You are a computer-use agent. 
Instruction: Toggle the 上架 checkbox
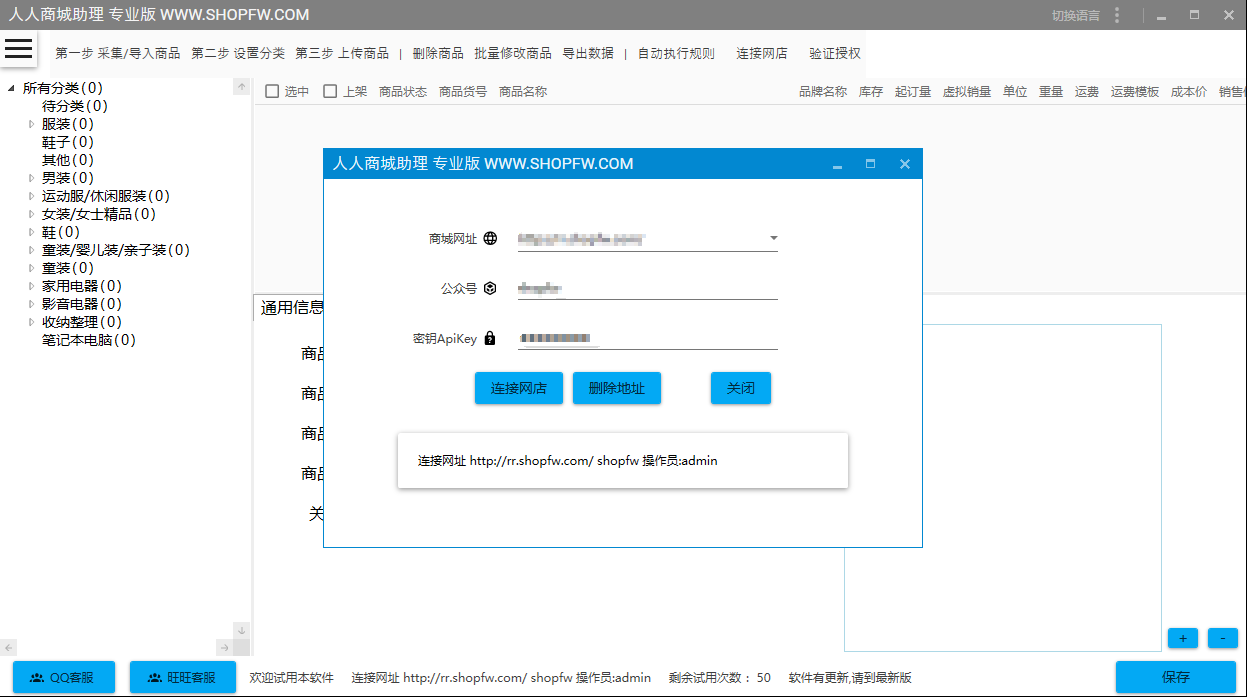[x=330, y=92]
